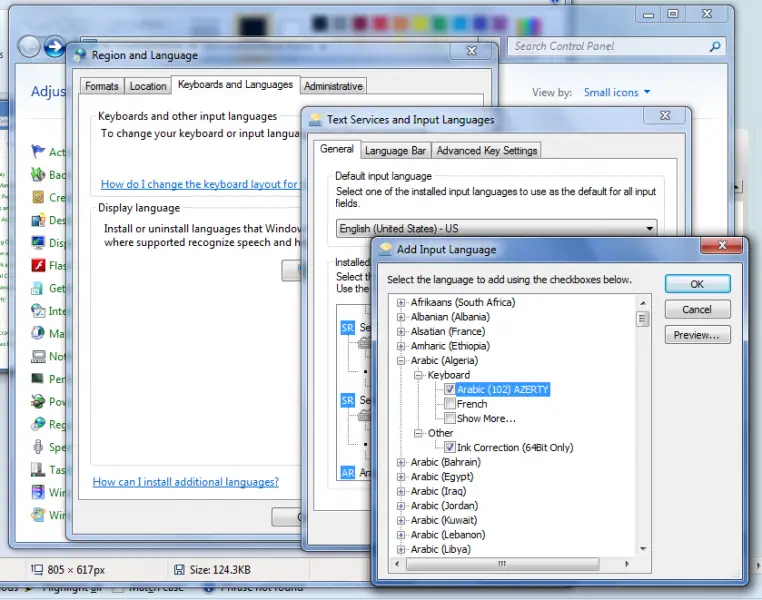The height and width of the screenshot is (600, 762).
Task: Click the Credential Manager icon in Control Panel
Action: coord(38,197)
